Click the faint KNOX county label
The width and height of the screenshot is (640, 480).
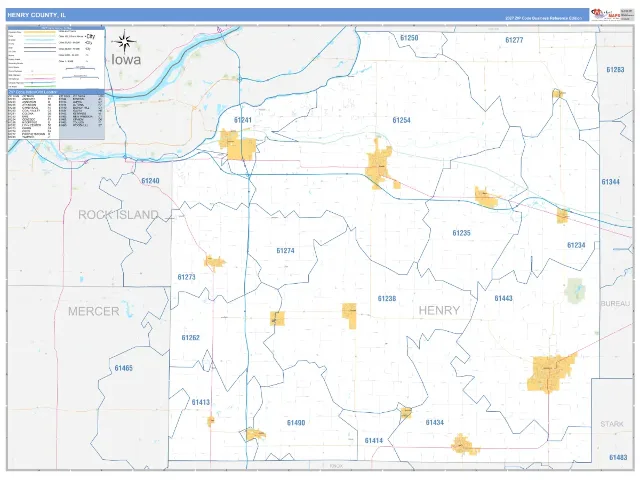(x=336, y=466)
